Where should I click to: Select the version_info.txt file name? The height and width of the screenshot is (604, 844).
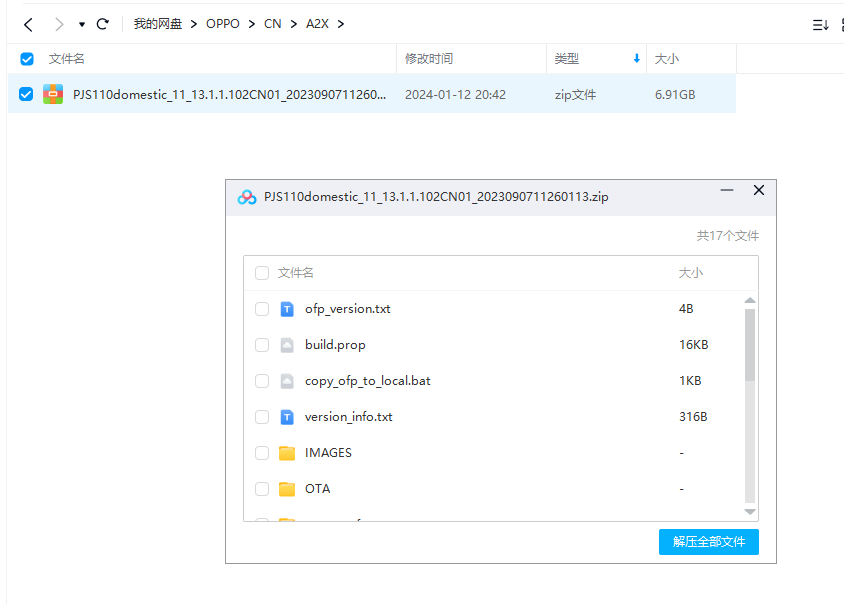348,417
